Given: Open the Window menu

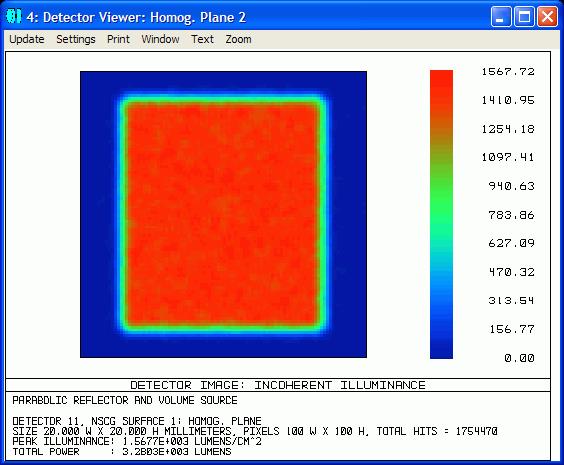Looking at the screenshot, I should click(x=160, y=39).
